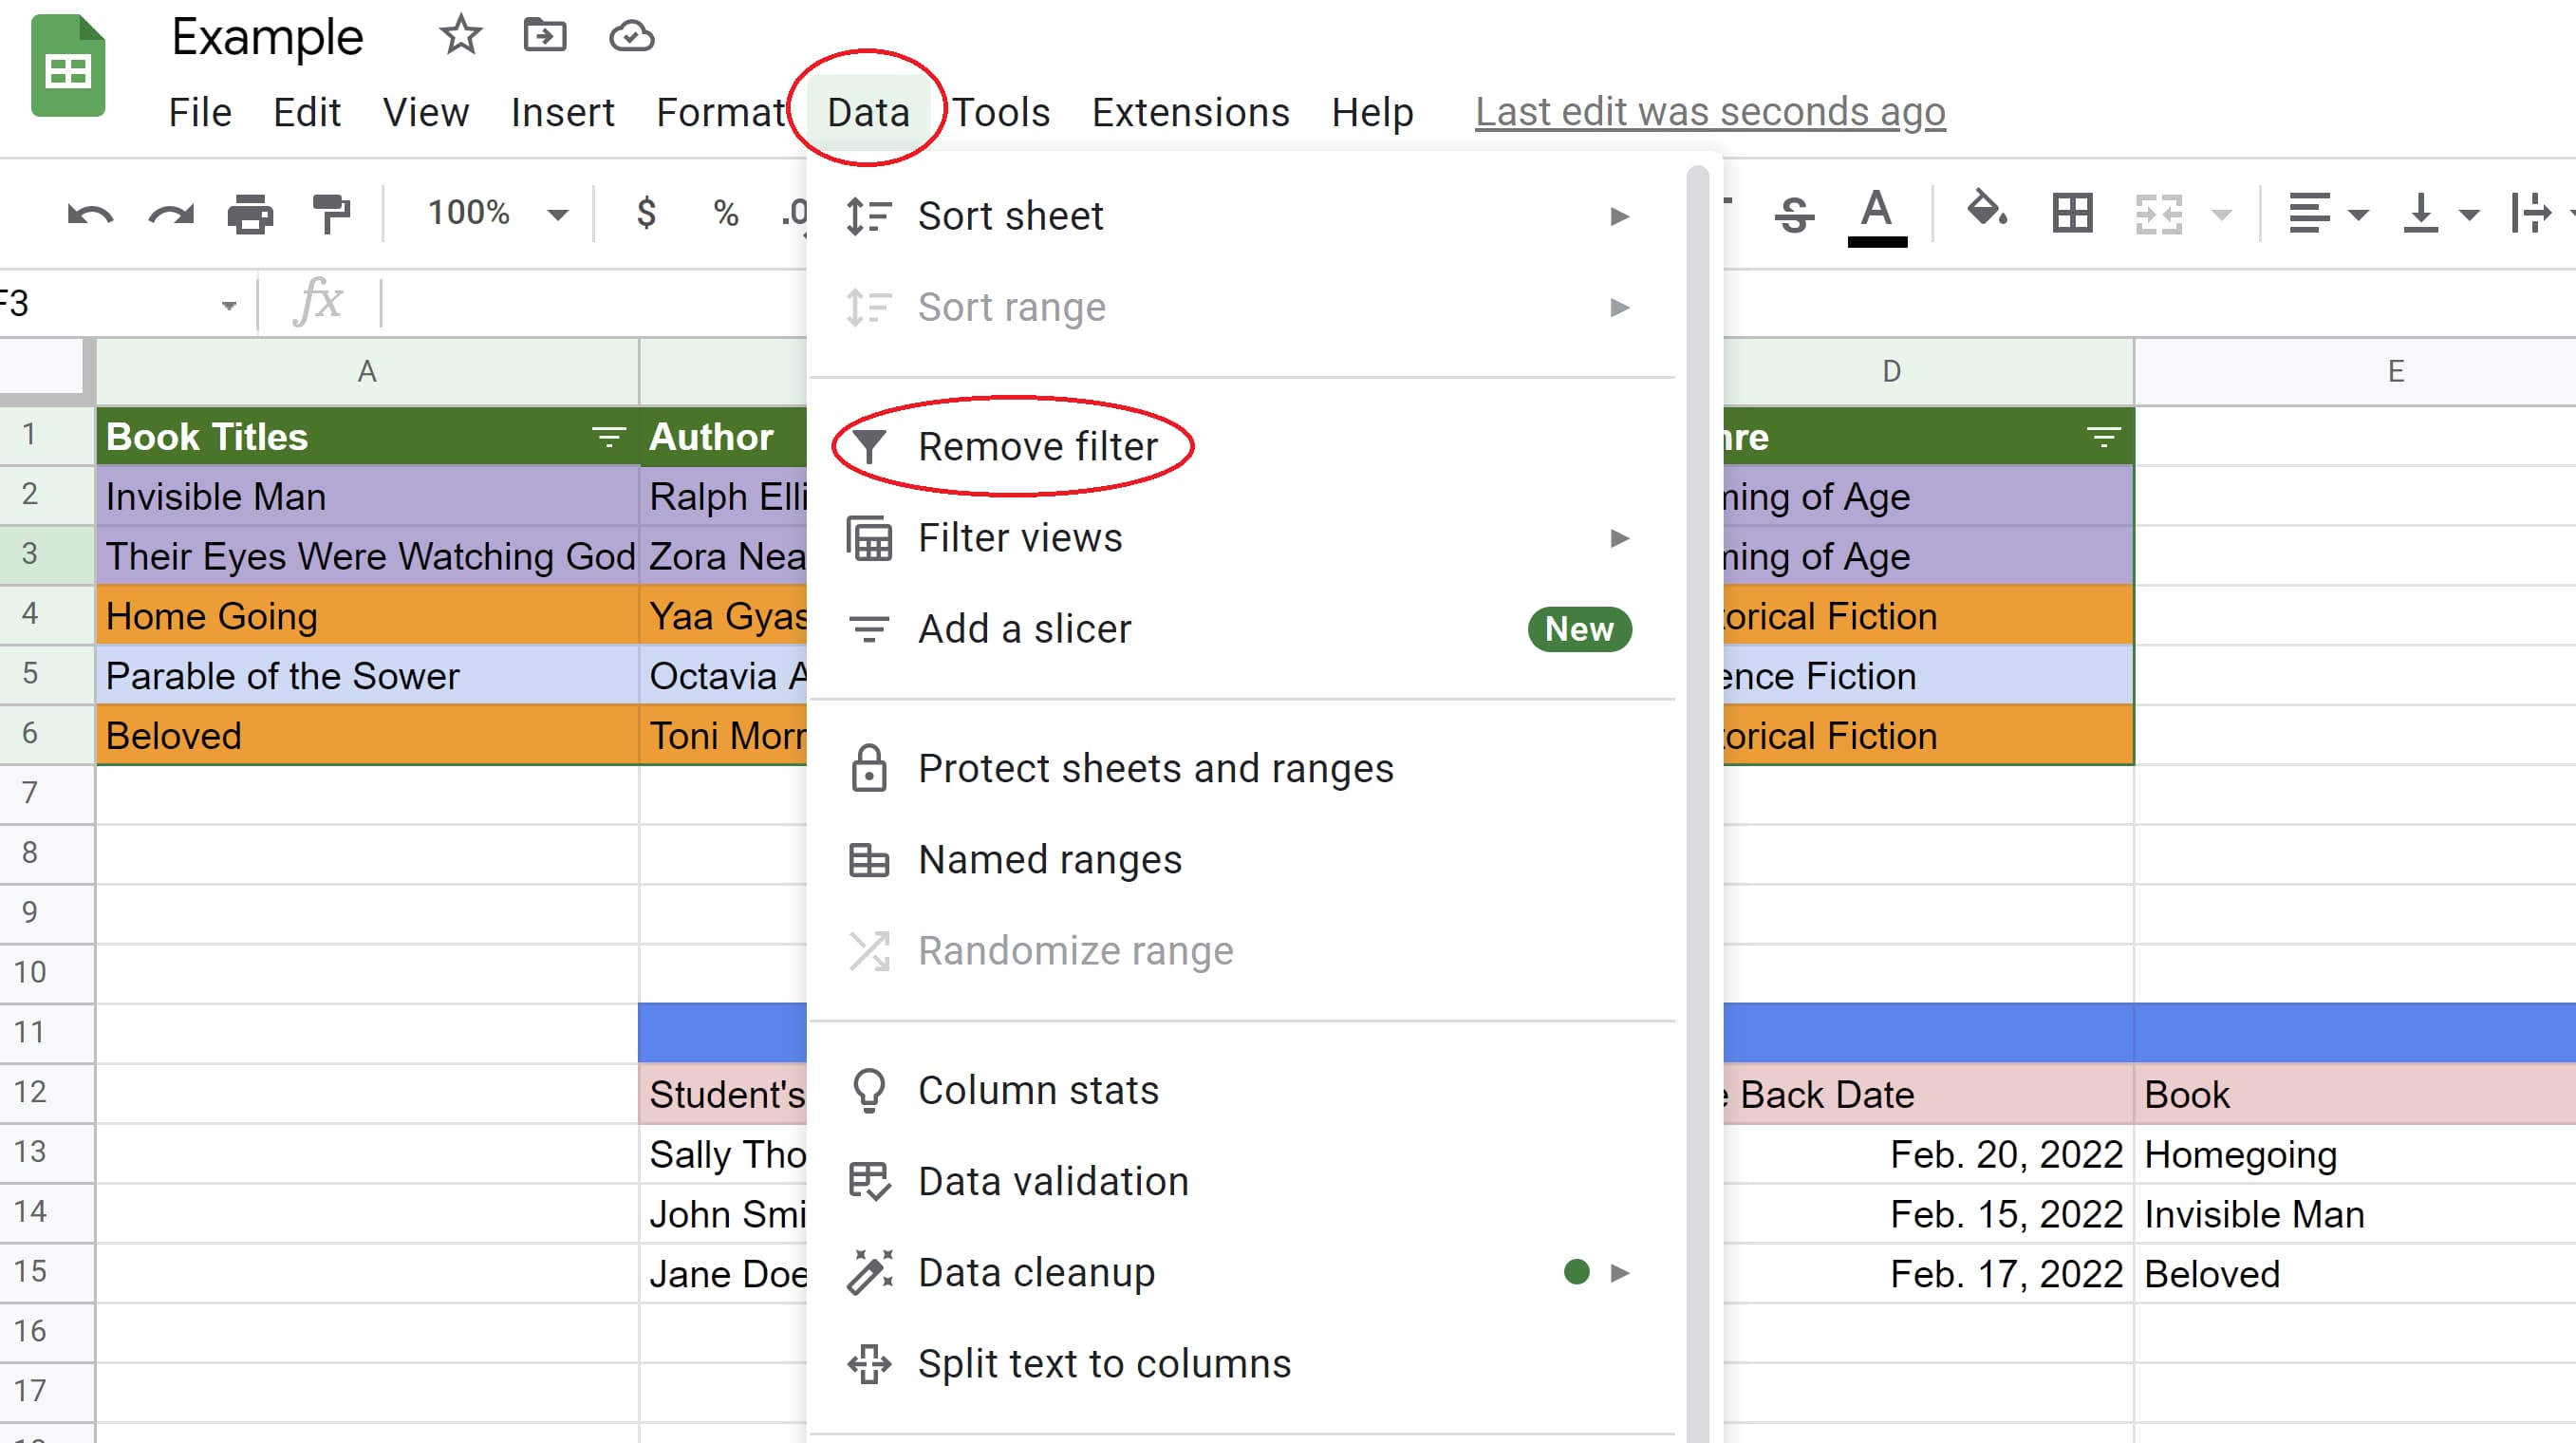Click Add a slicer option

point(1024,629)
